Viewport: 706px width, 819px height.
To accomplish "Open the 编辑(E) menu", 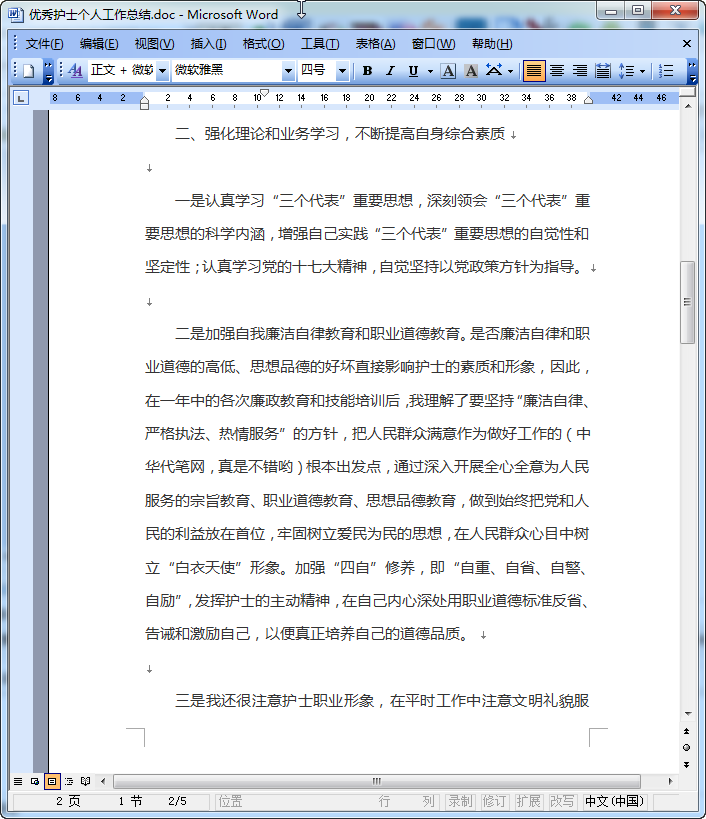I will [99, 44].
